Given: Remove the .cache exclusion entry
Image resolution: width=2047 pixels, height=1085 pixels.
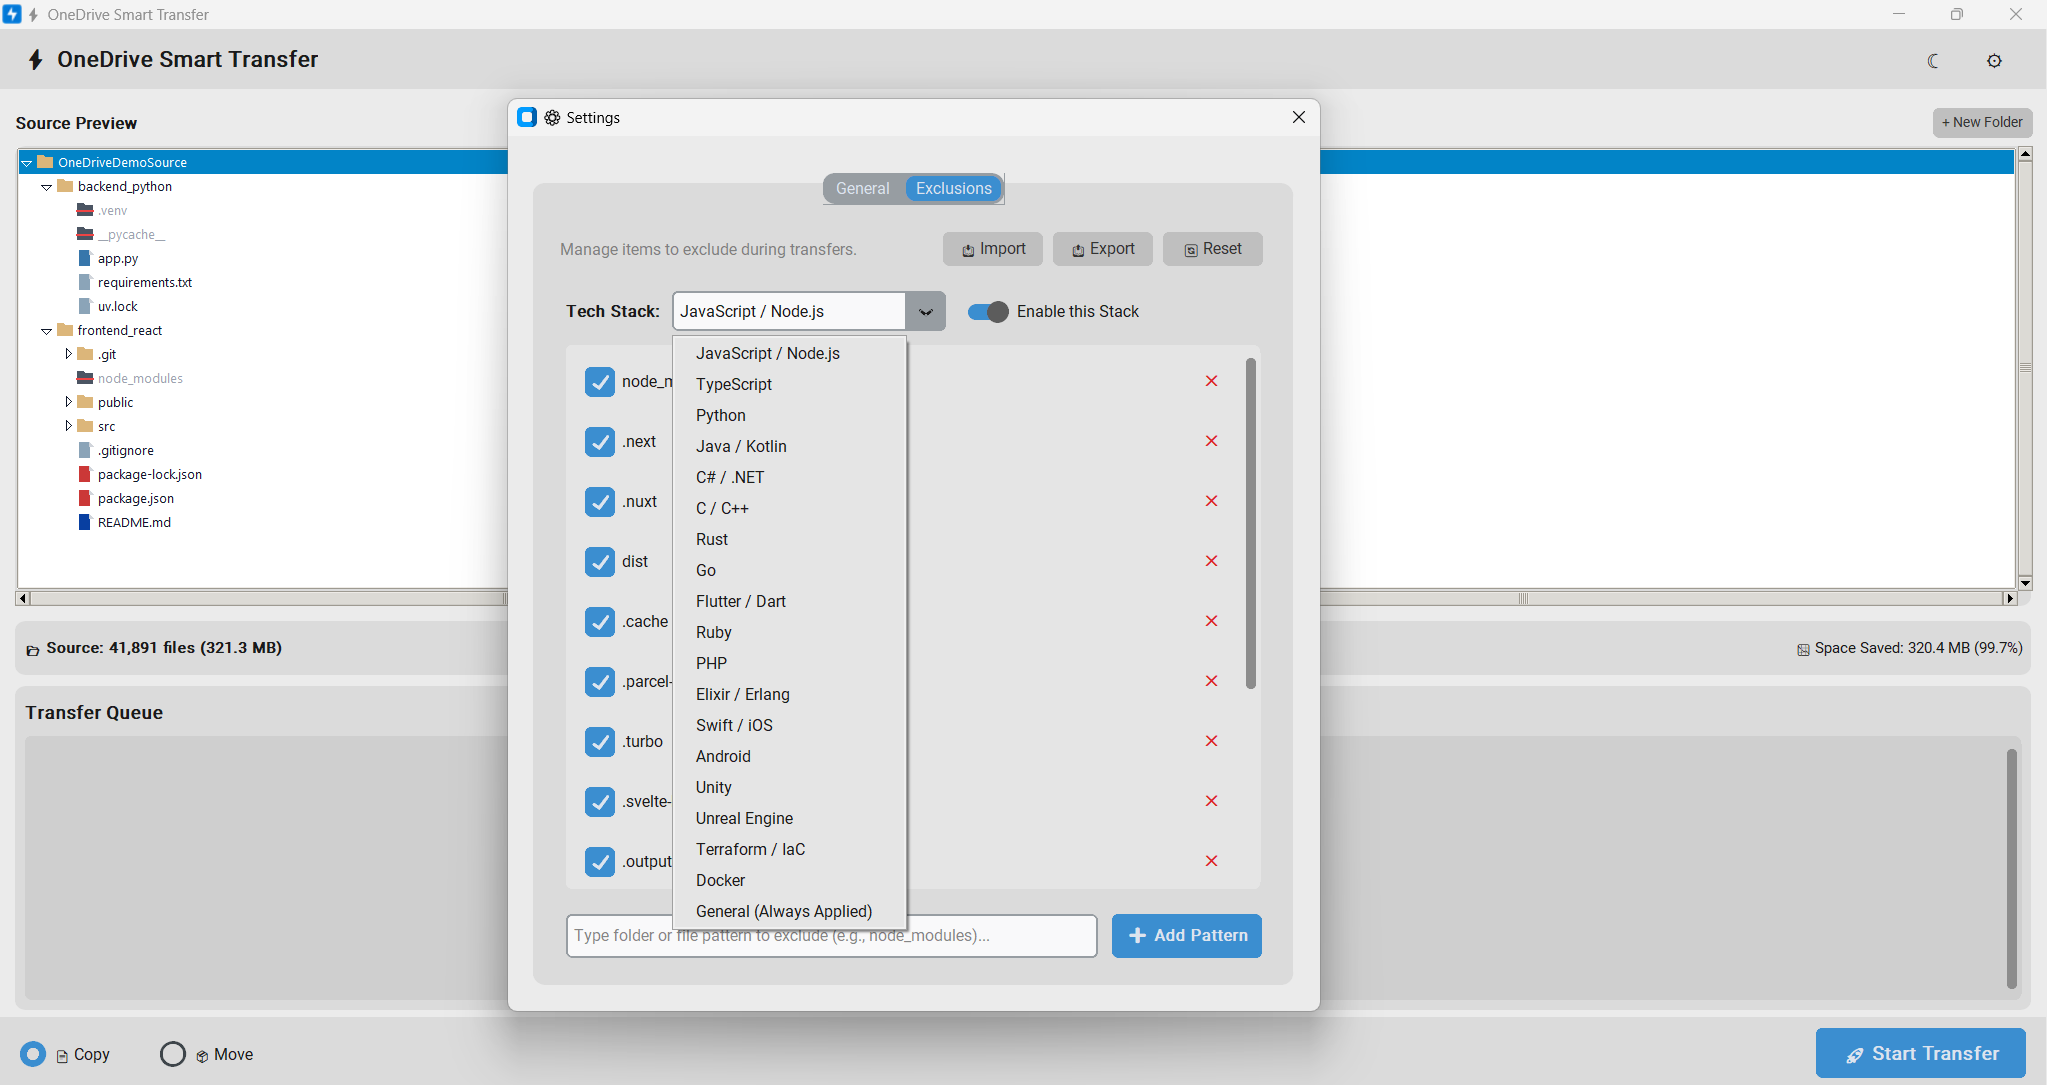Looking at the screenshot, I should coord(1211,621).
